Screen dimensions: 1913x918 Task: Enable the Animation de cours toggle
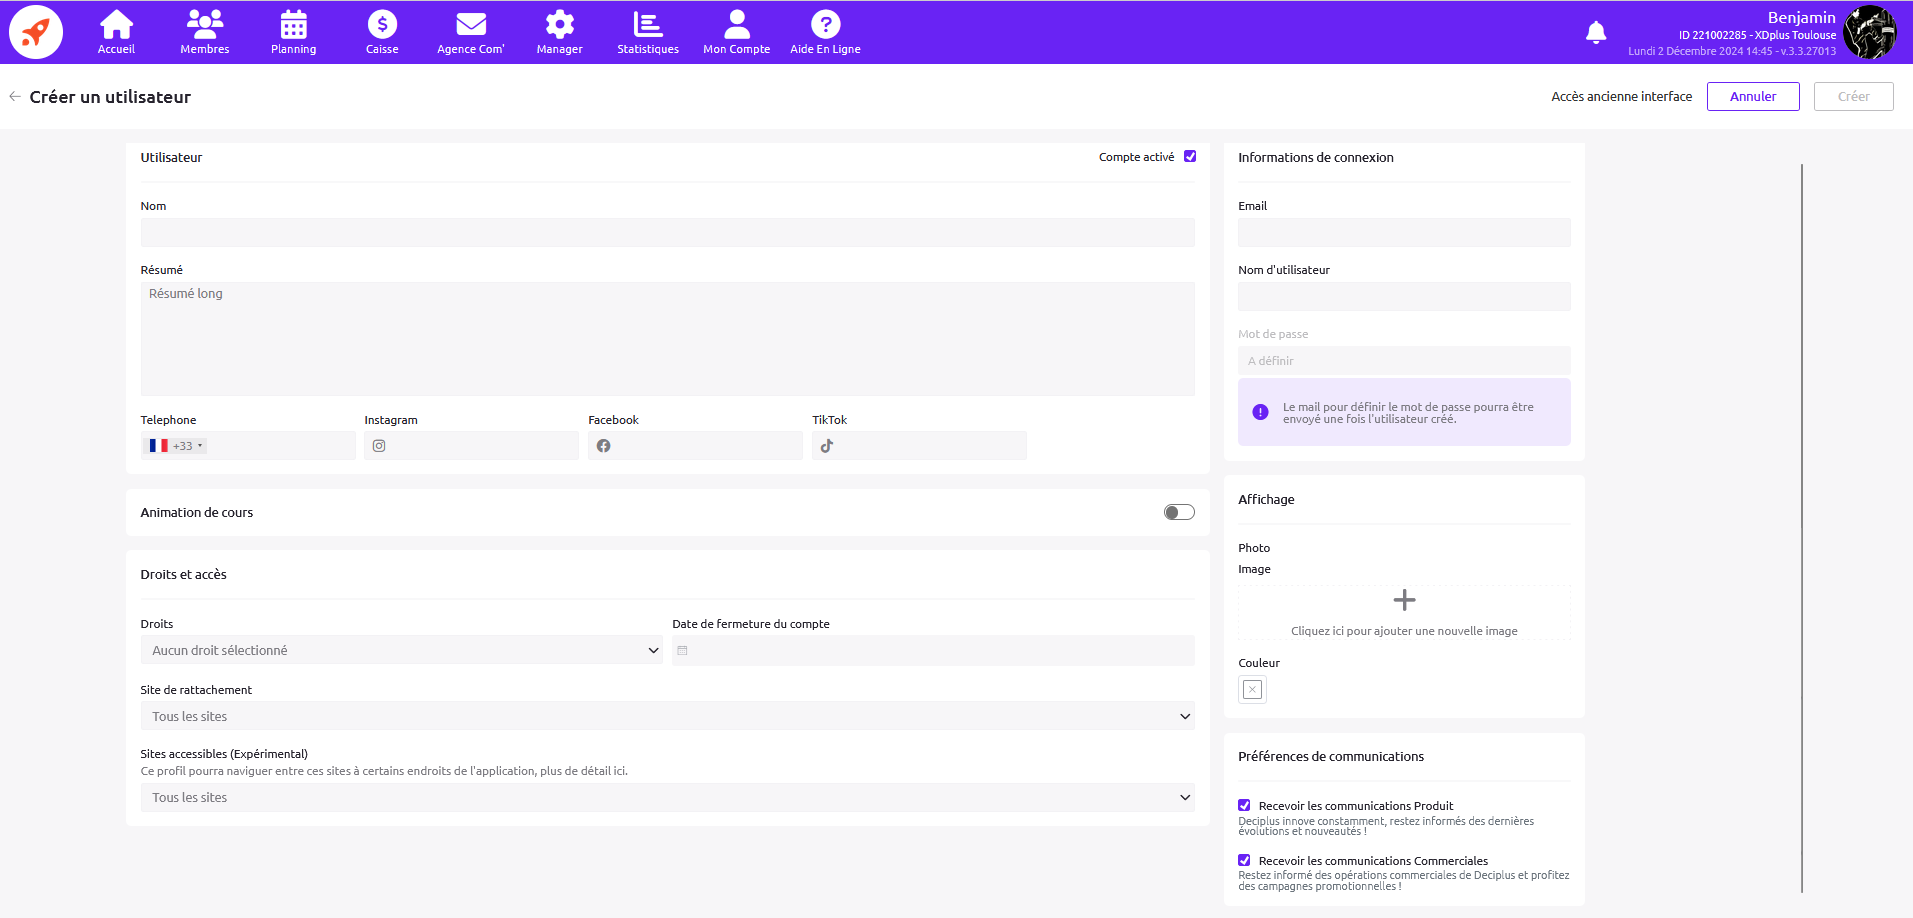click(1179, 512)
